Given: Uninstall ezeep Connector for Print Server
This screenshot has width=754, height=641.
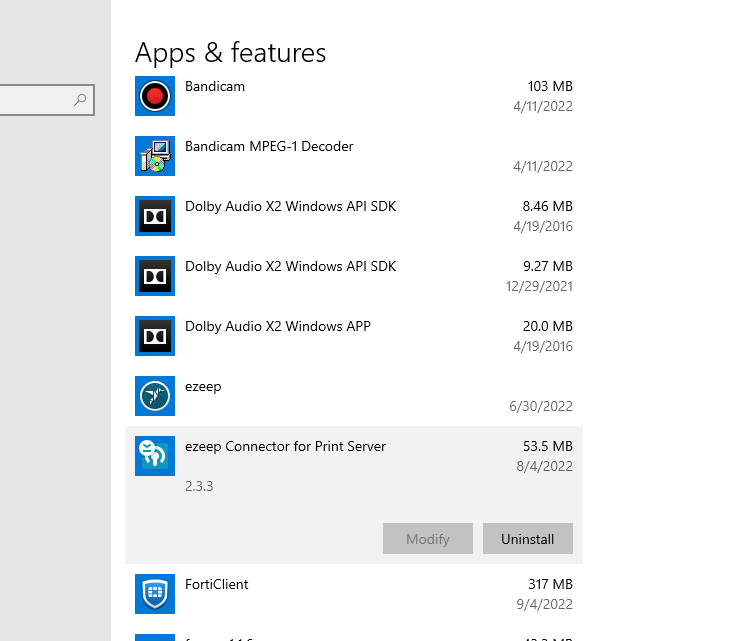Looking at the screenshot, I should (528, 539).
